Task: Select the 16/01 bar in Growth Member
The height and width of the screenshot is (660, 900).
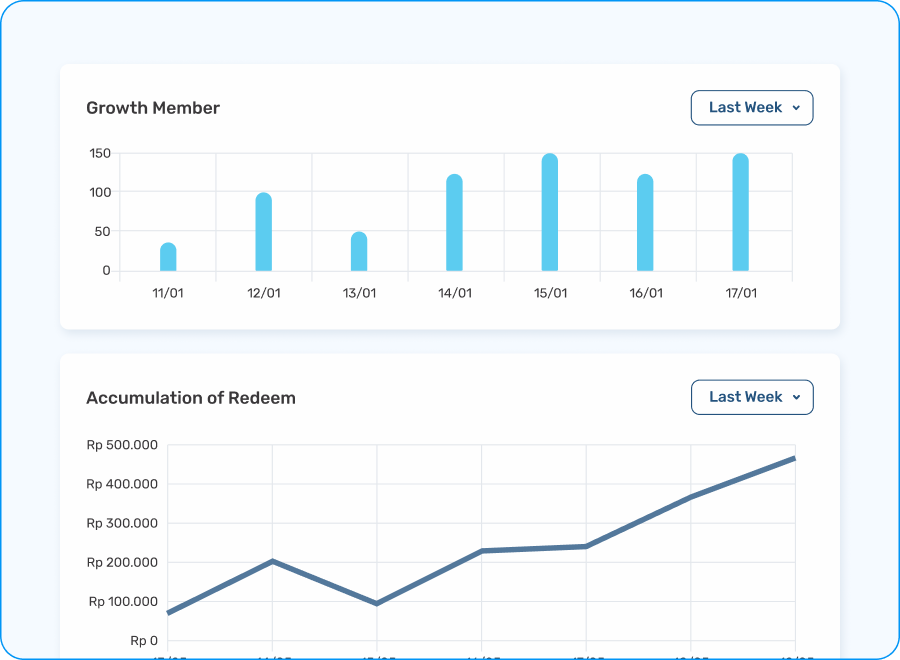Action: [645, 223]
